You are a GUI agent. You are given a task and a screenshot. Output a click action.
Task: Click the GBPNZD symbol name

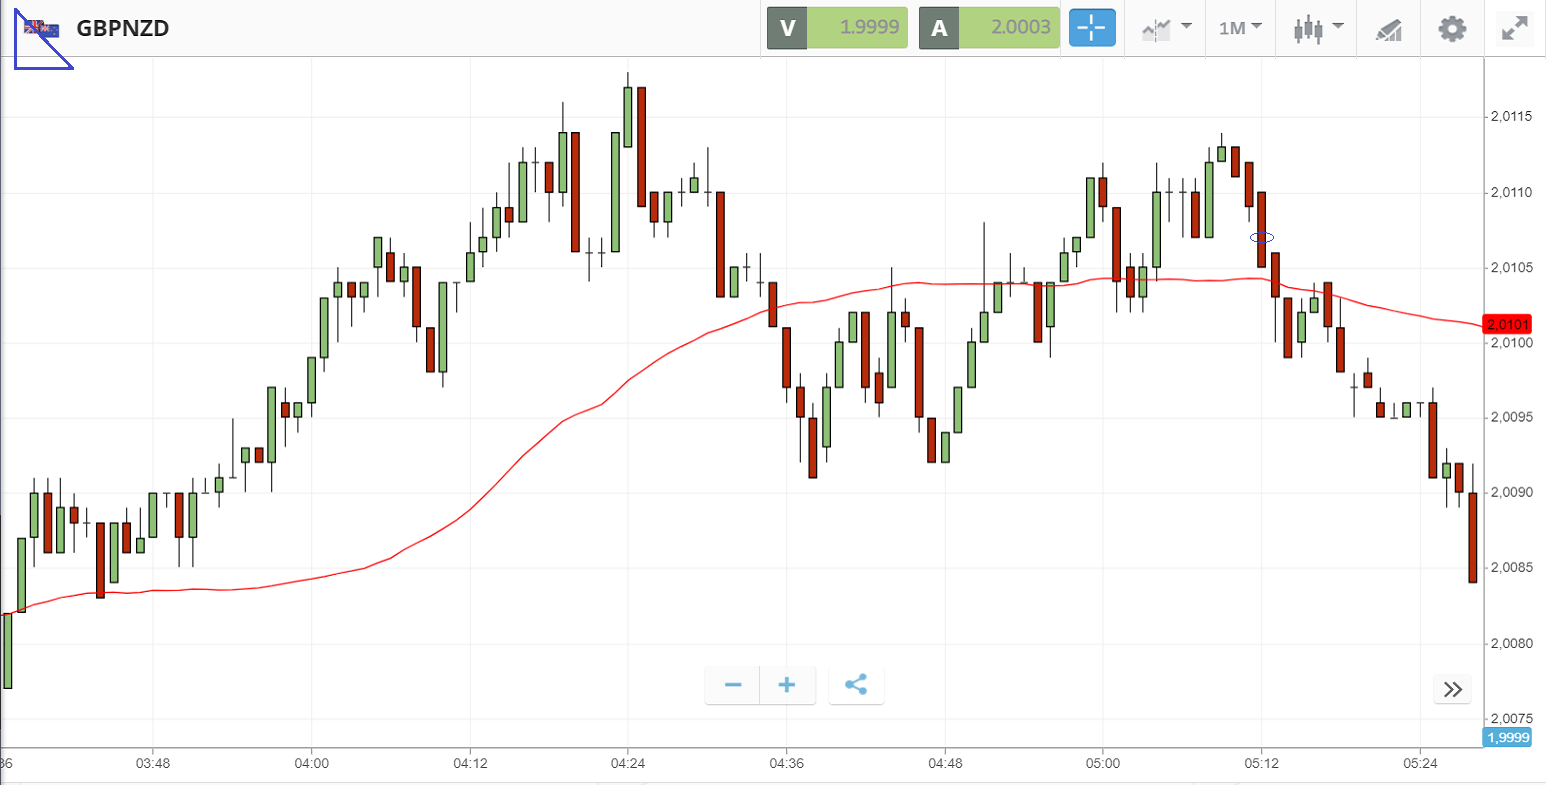point(122,28)
